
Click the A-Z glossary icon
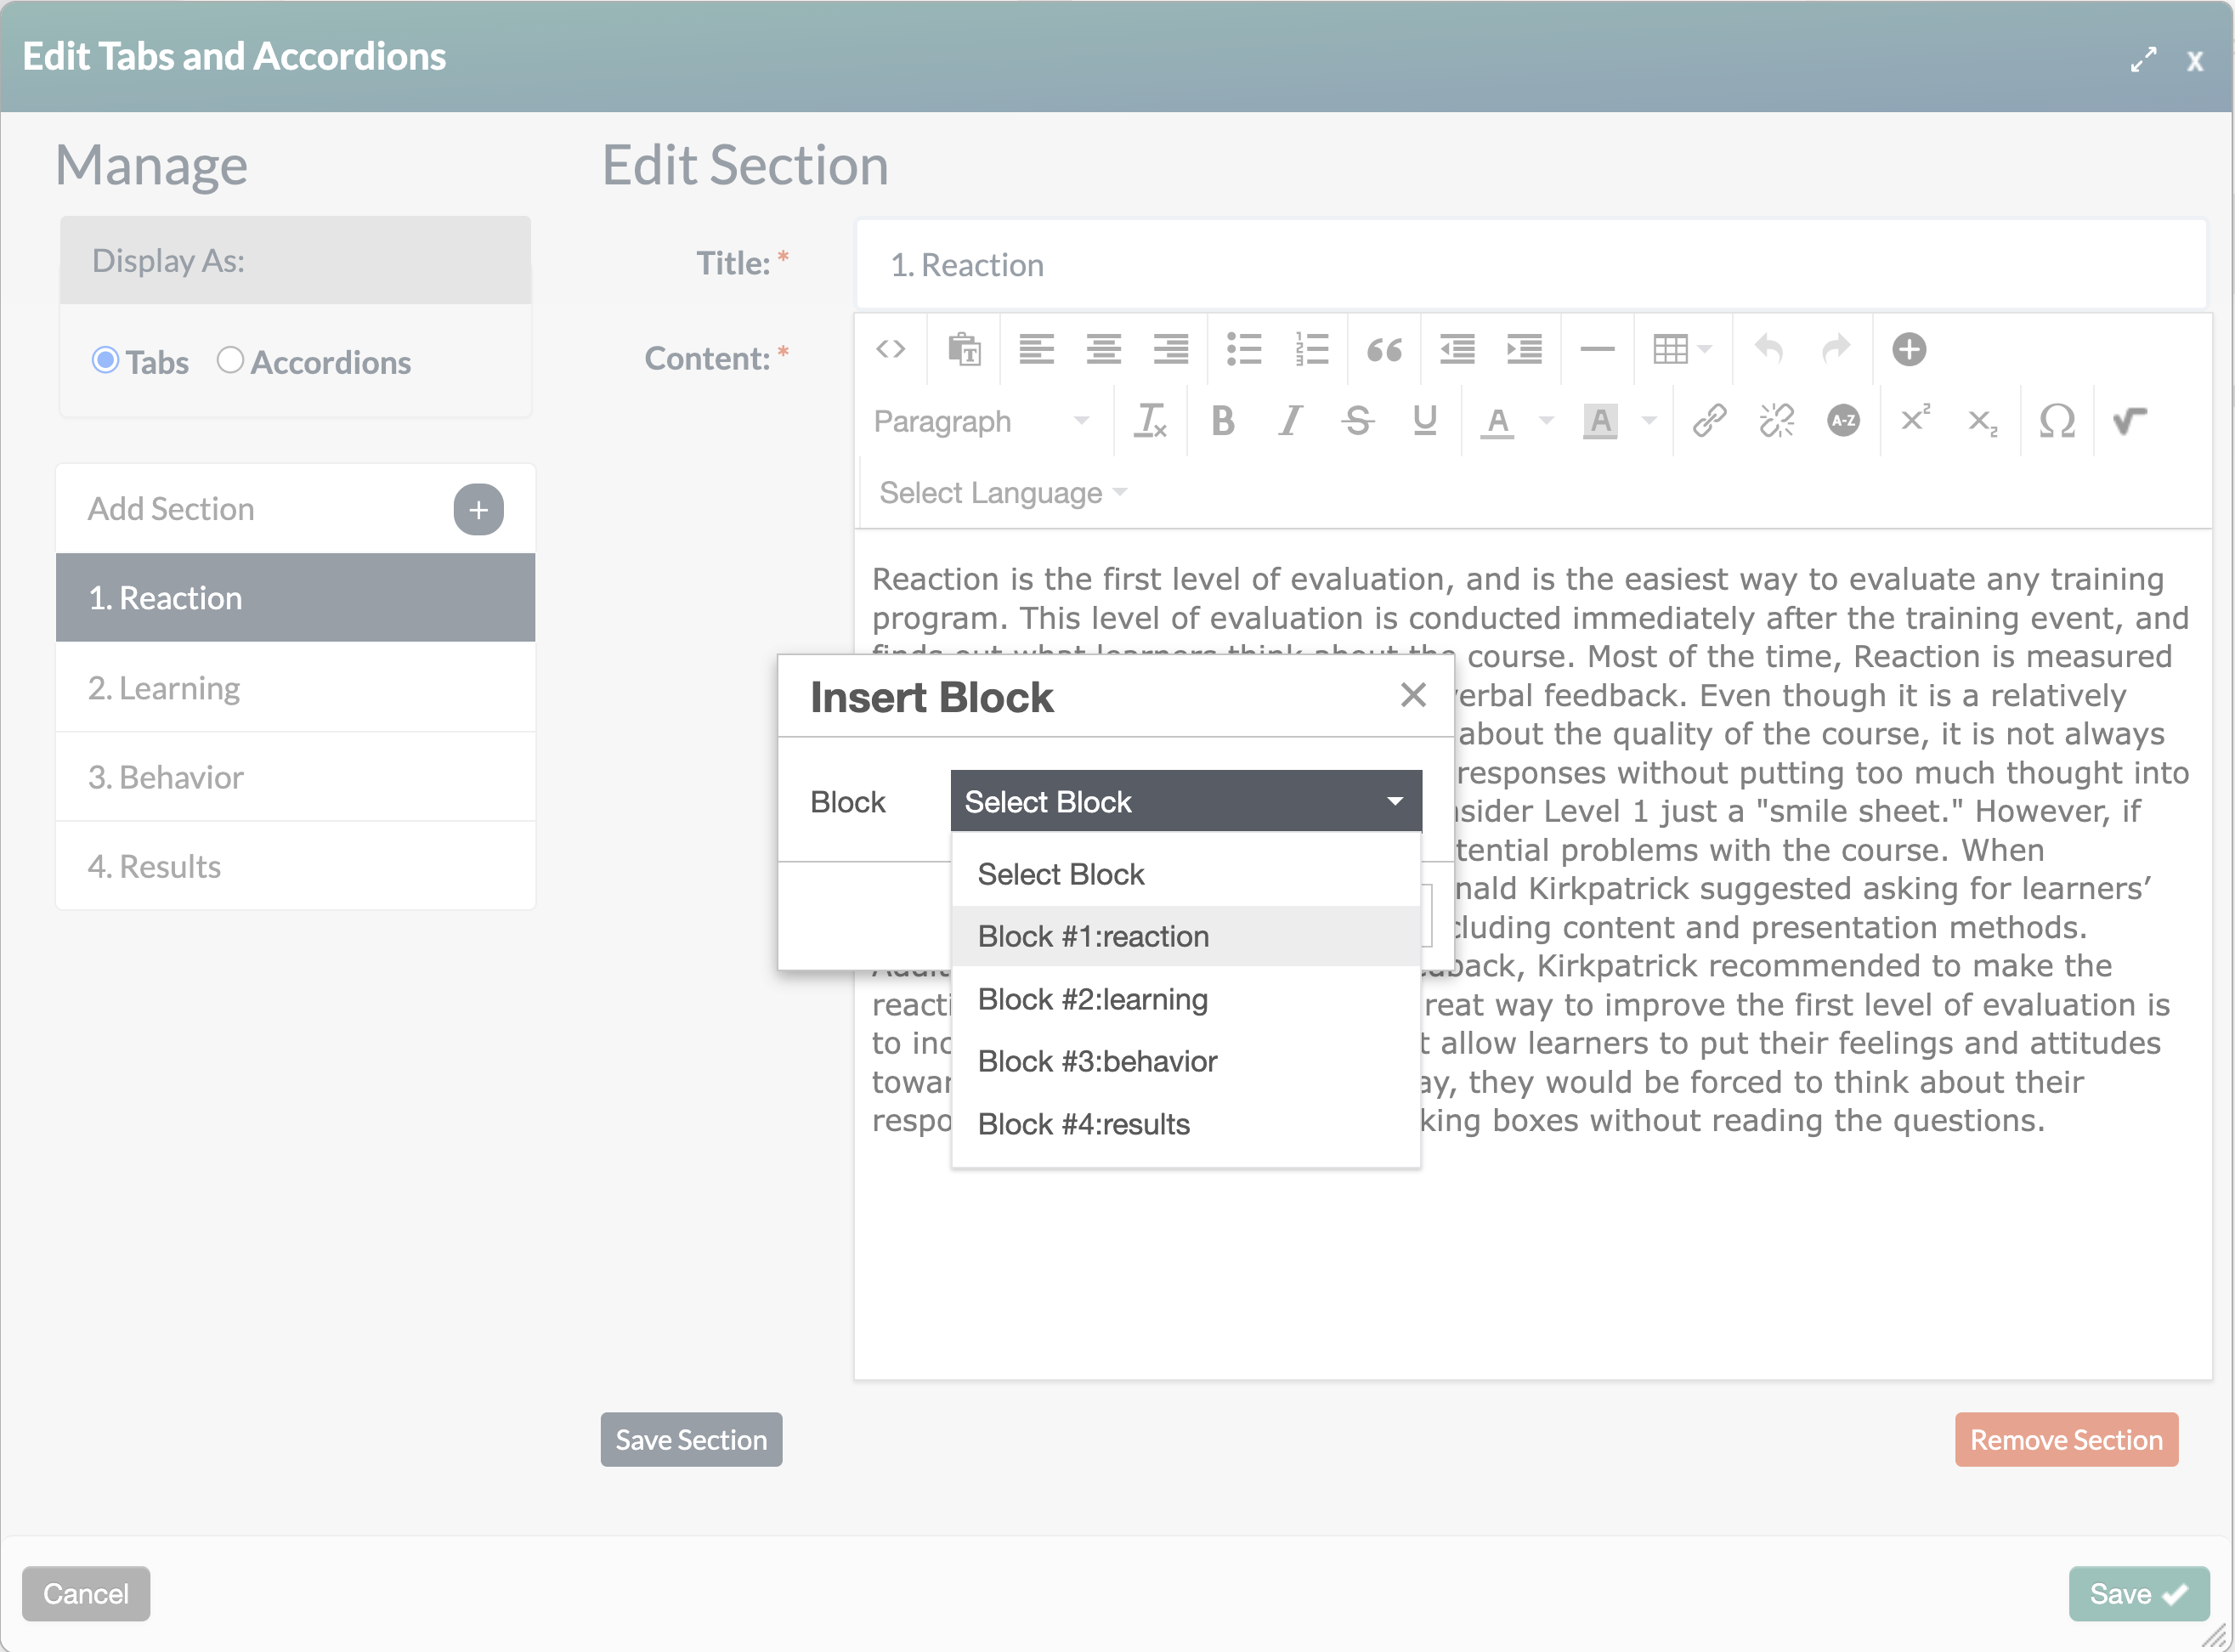click(x=1843, y=421)
